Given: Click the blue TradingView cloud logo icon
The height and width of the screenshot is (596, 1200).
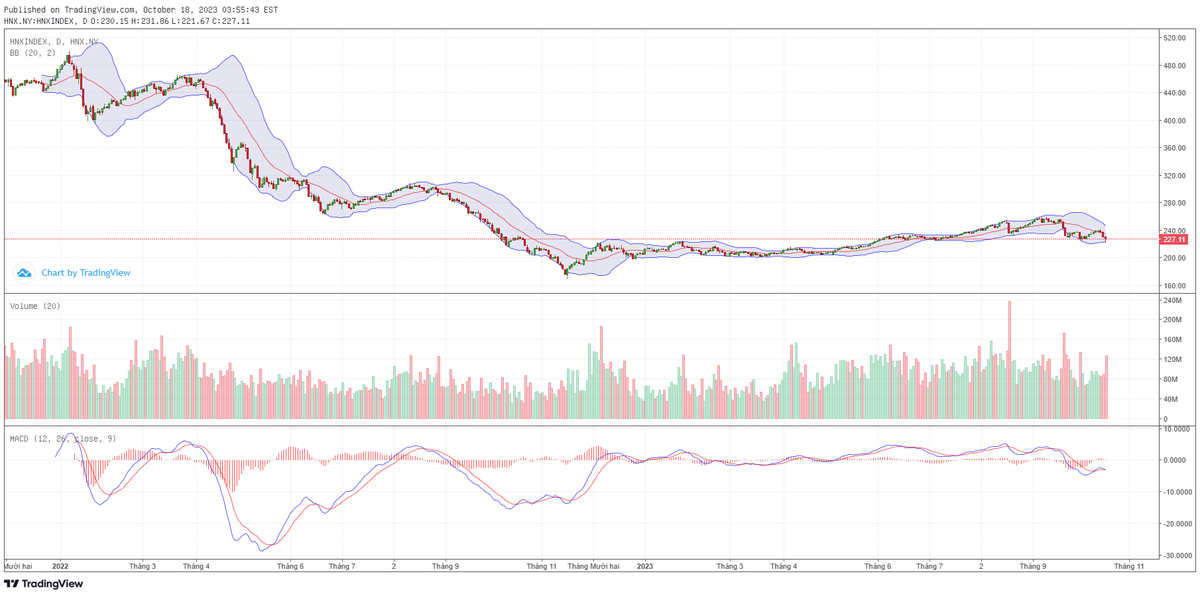Looking at the screenshot, I should pyautogui.click(x=25, y=272).
